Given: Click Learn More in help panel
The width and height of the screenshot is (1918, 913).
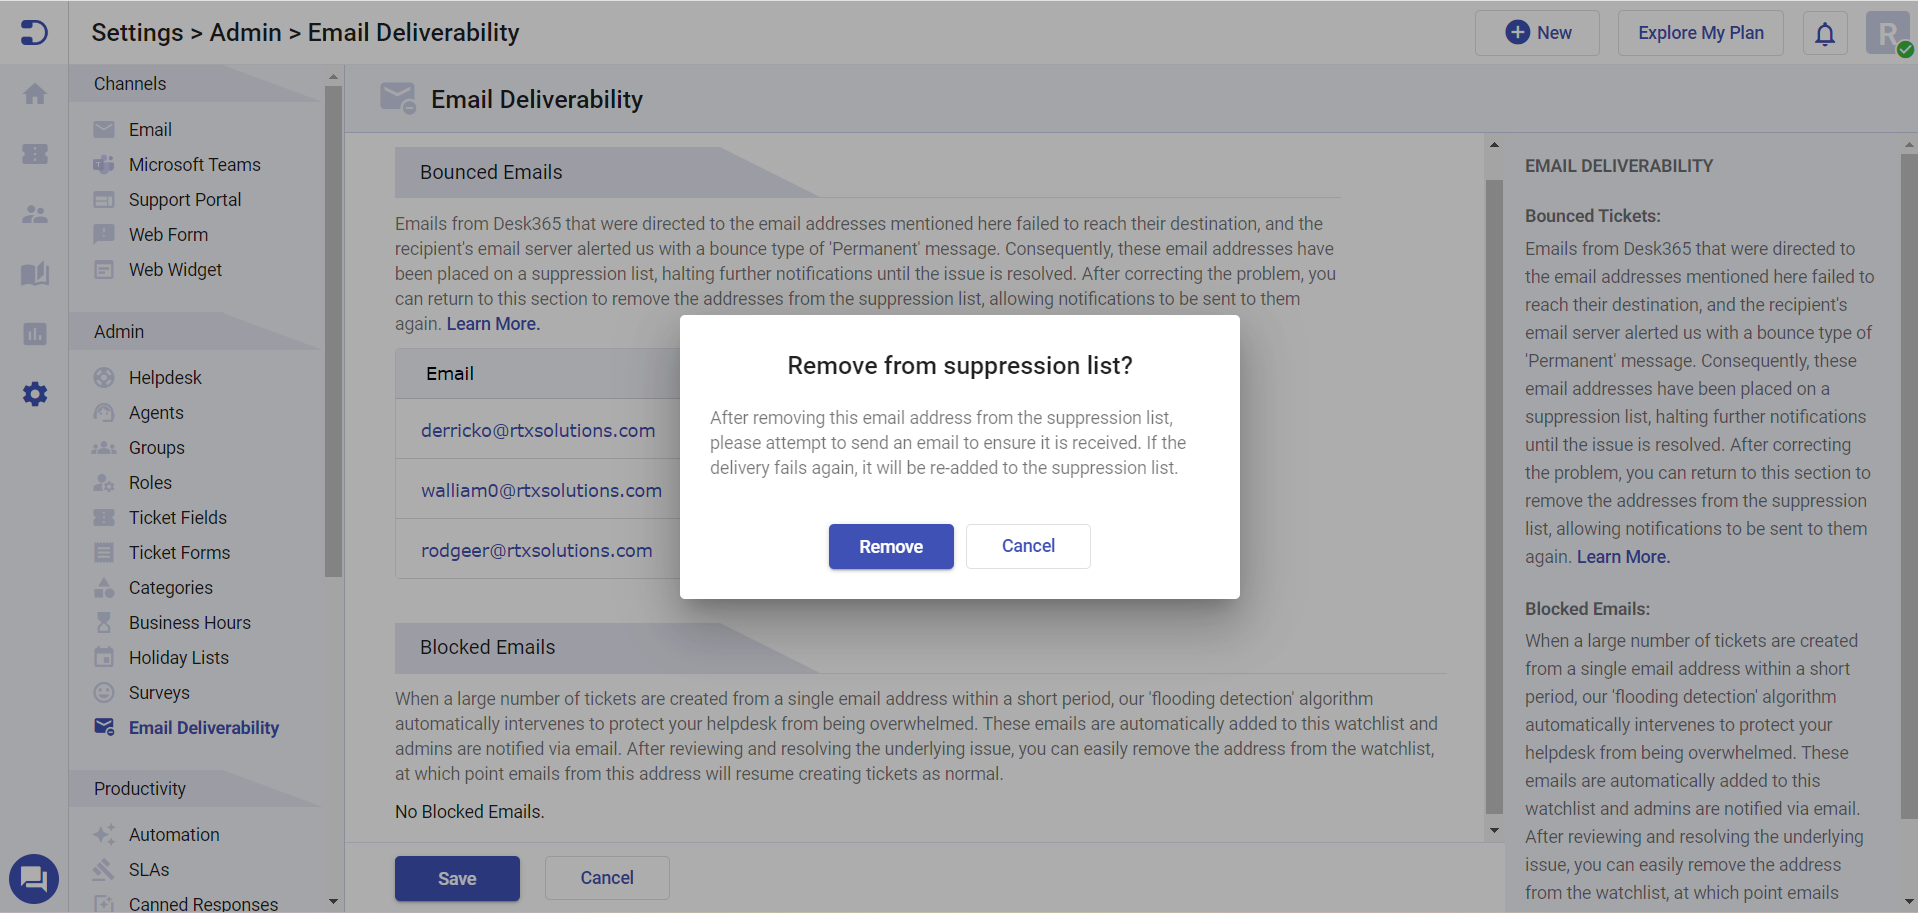Looking at the screenshot, I should (x=1623, y=557).
